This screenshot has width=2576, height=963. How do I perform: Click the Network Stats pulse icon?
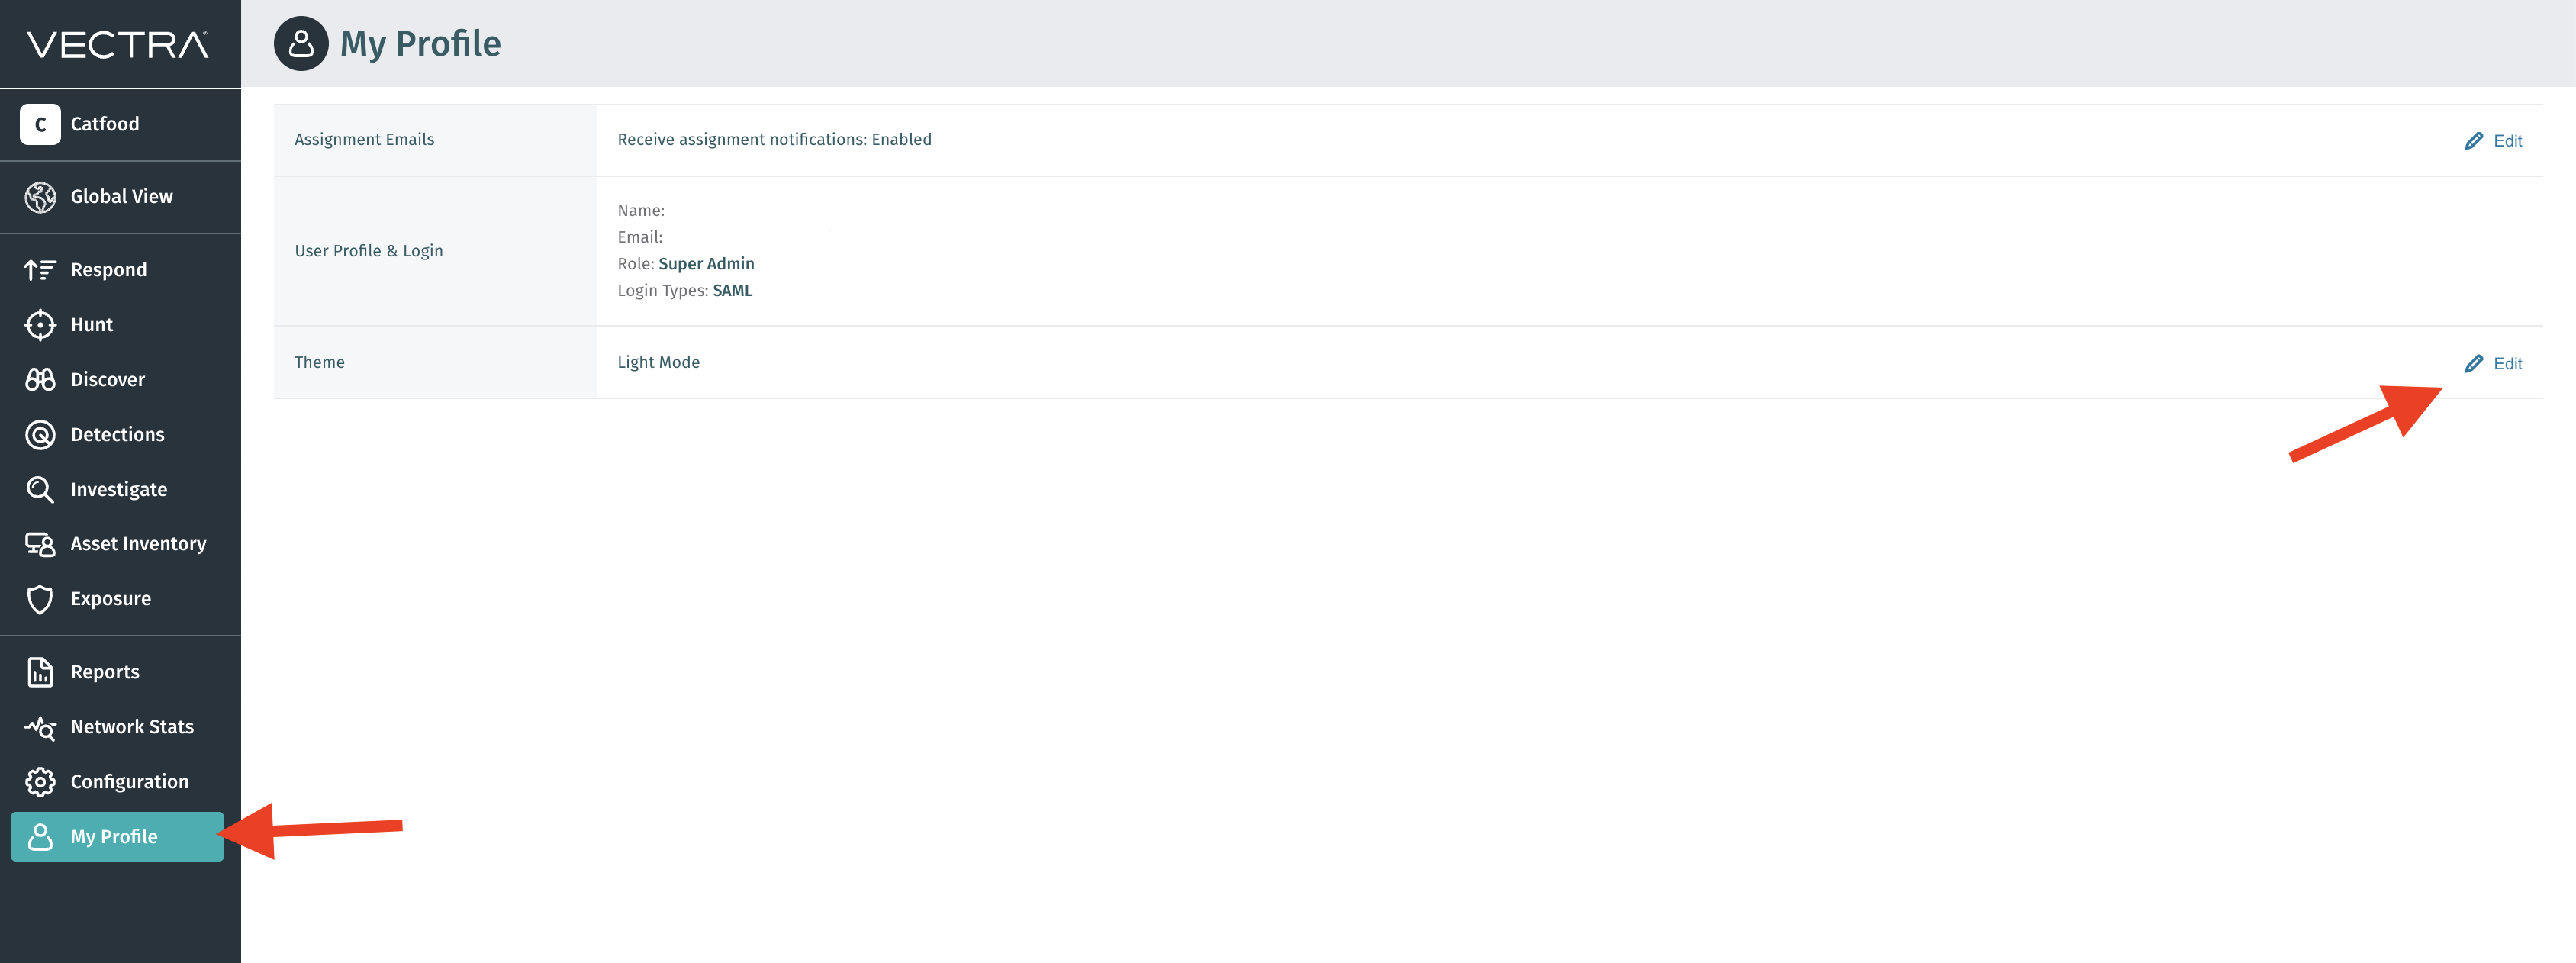pos(40,727)
